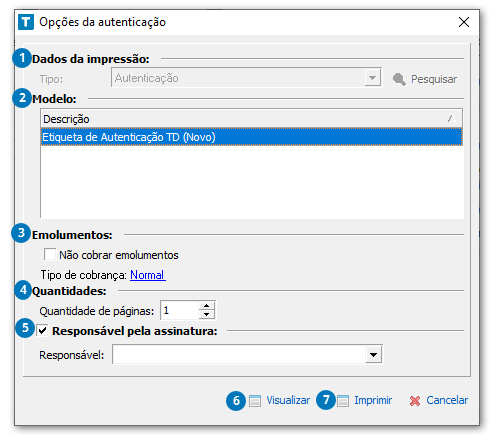Click the Pesquisar magnifier icon
This screenshot has width=493, height=439.
point(399,80)
